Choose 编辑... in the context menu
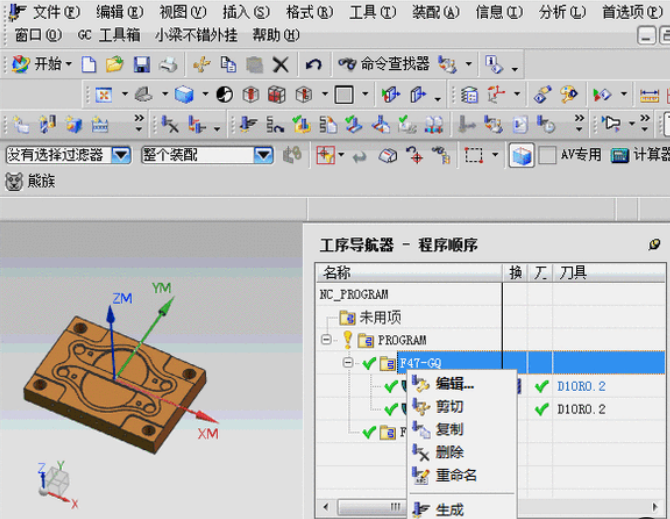Viewport: 670px width, 519px height. pyautogui.click(x=454, y=383)
